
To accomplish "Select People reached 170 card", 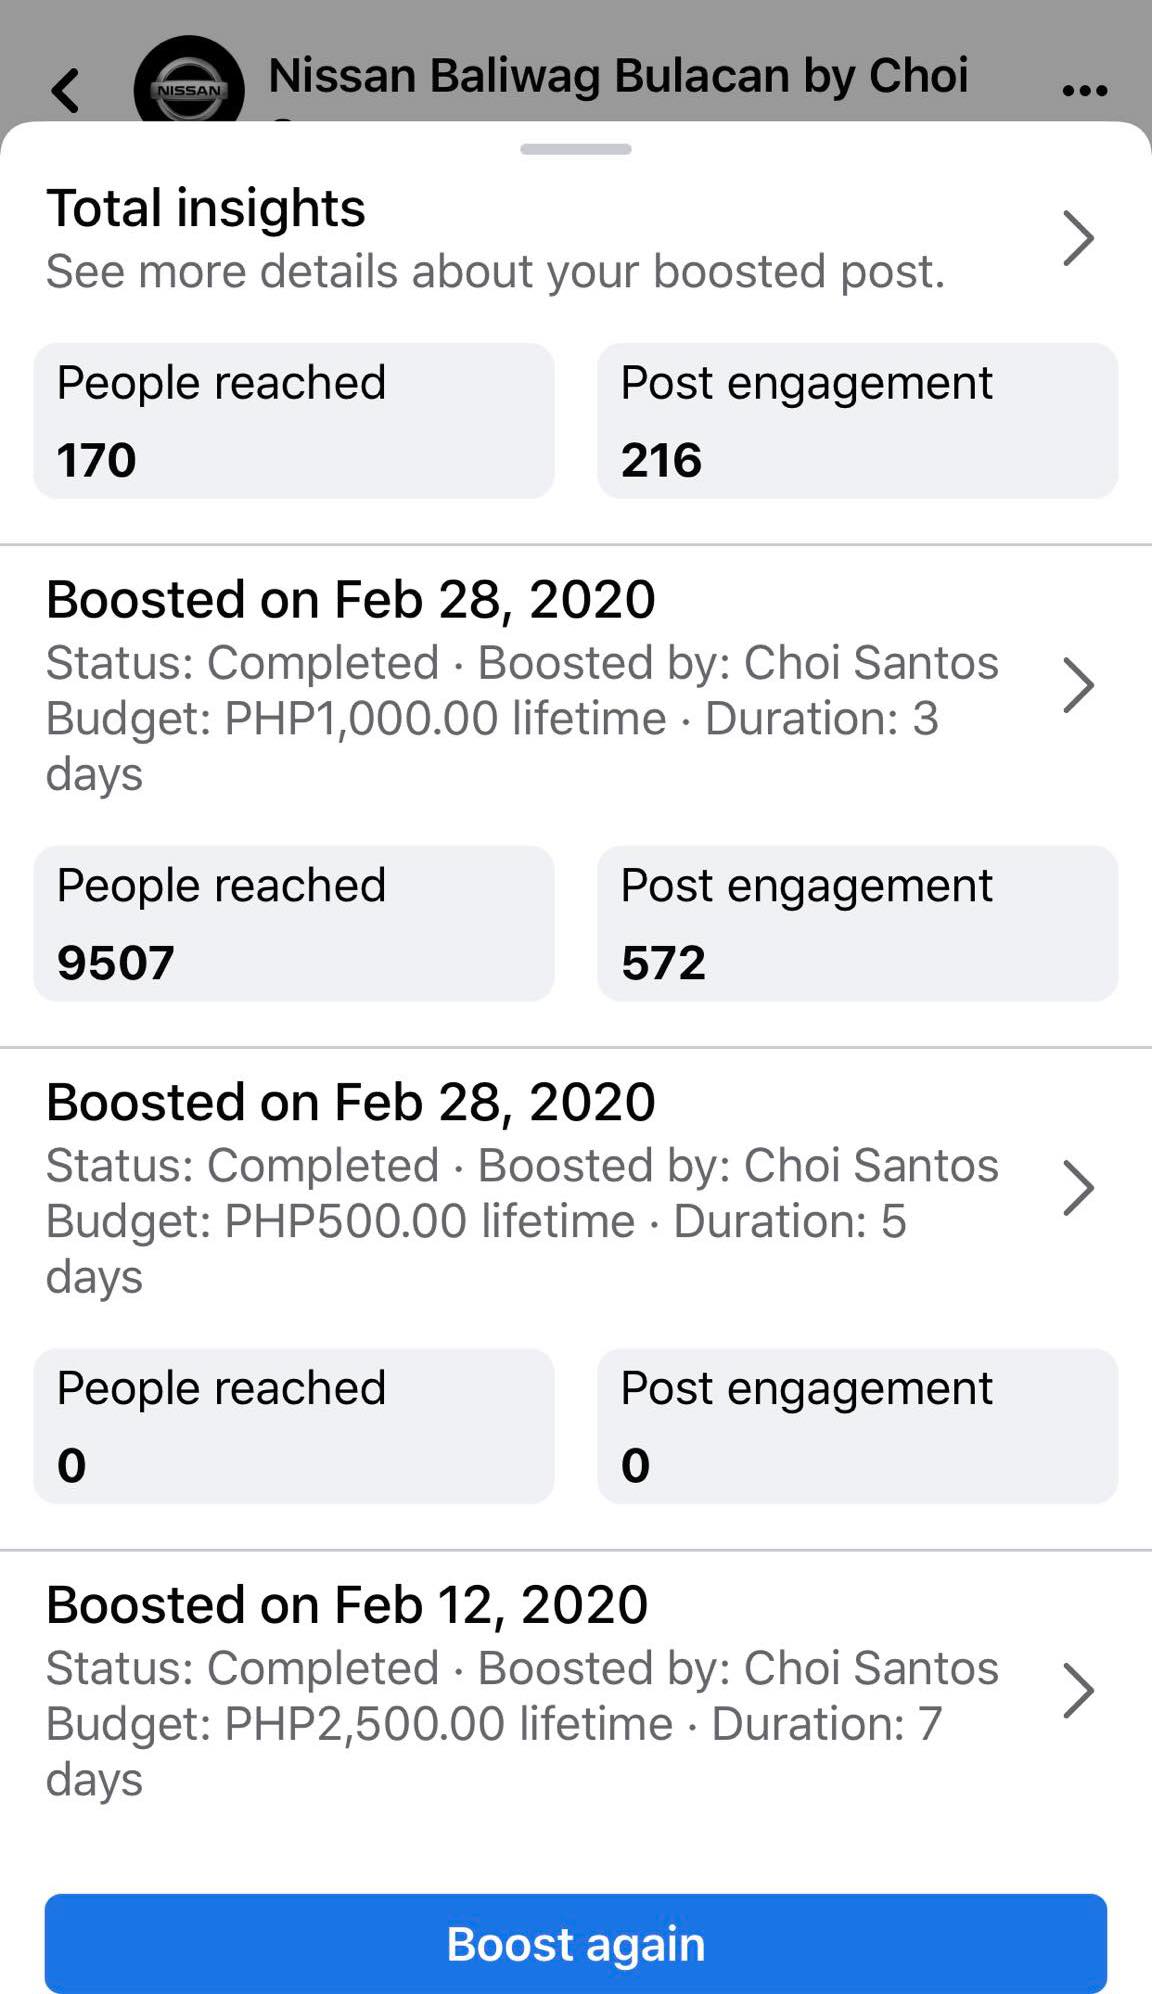I will 294,421.
